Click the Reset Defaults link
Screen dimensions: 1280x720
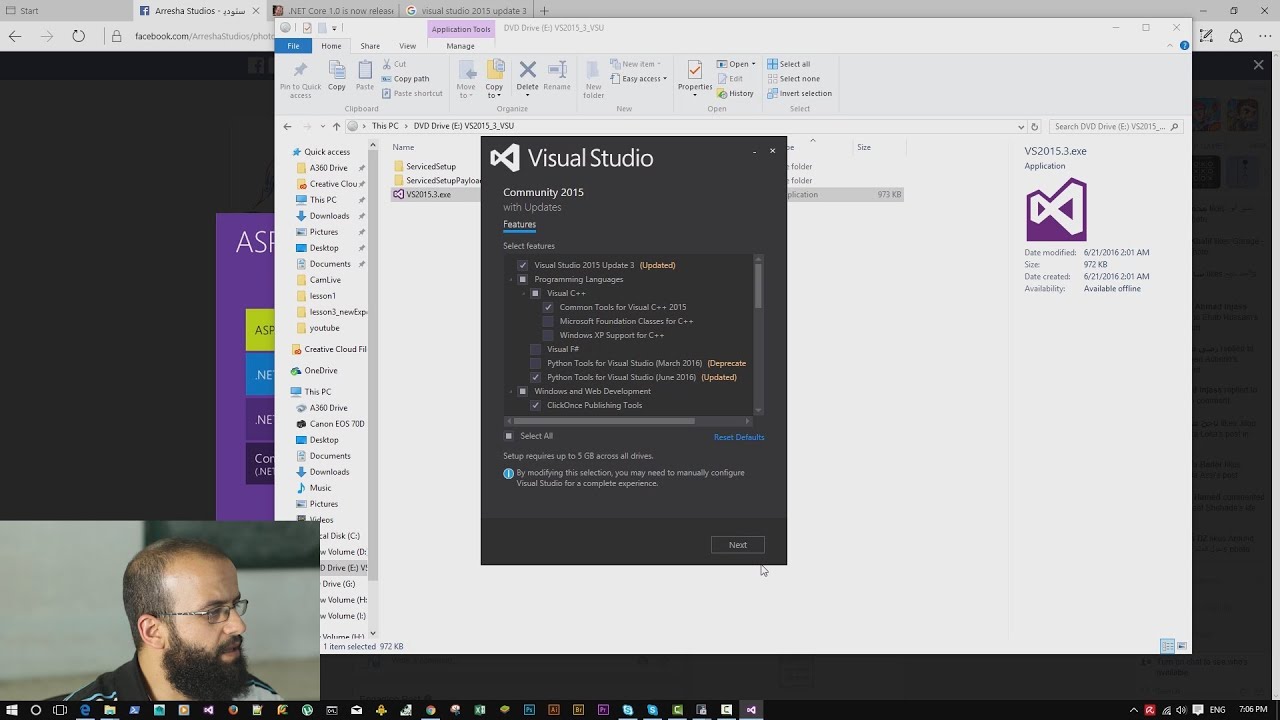click(739, 437)
